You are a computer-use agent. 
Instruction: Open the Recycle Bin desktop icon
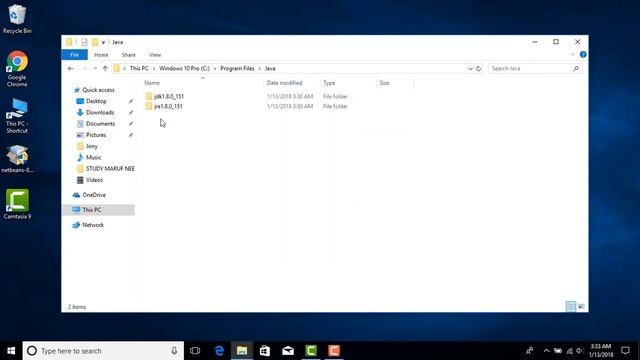17,19
